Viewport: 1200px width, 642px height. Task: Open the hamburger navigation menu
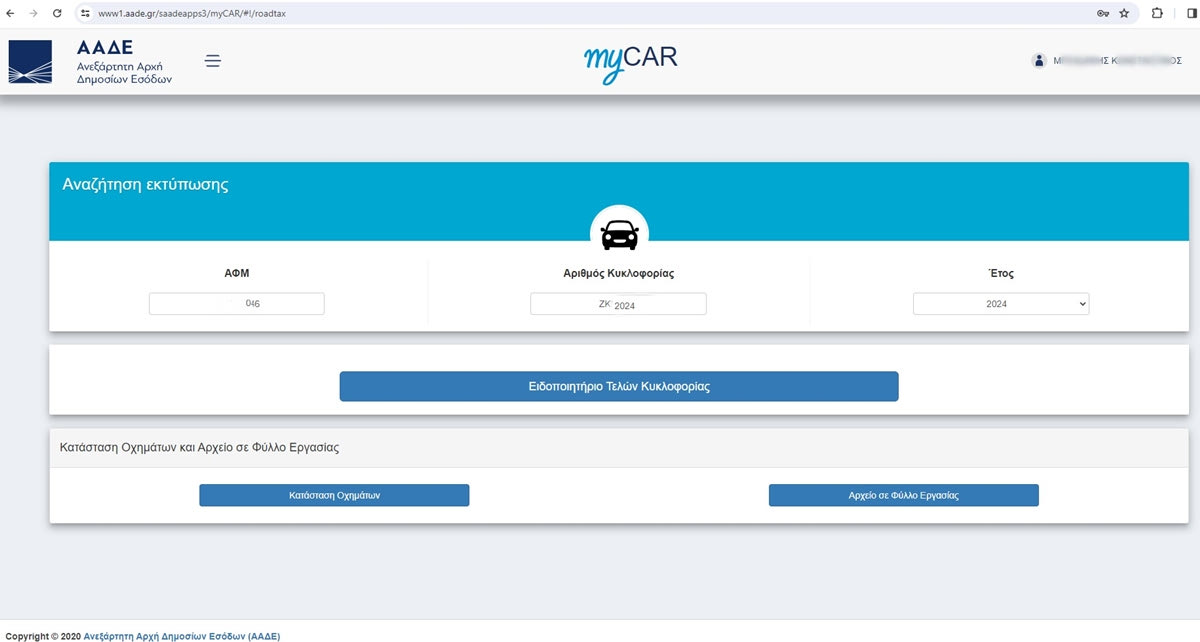212,61
